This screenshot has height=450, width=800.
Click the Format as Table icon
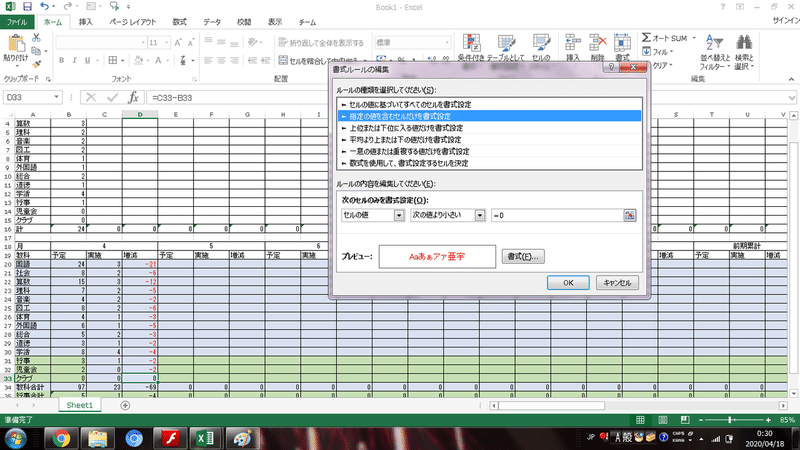point(506,43)
